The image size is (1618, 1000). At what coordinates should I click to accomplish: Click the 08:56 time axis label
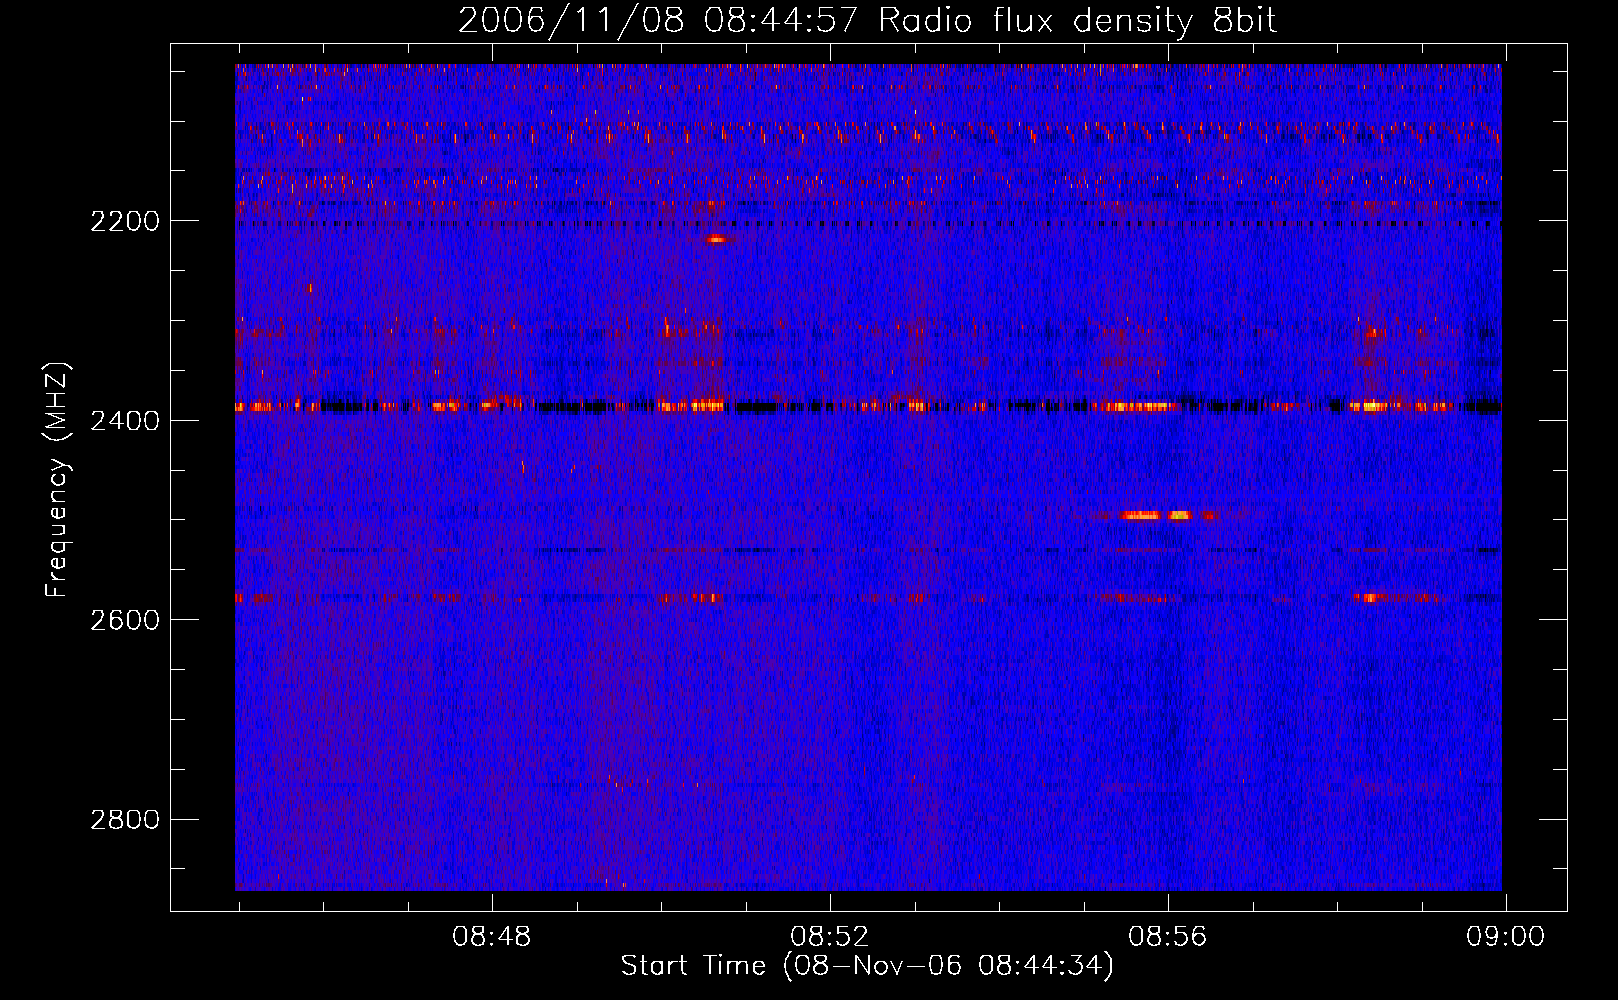point(1168,937)
